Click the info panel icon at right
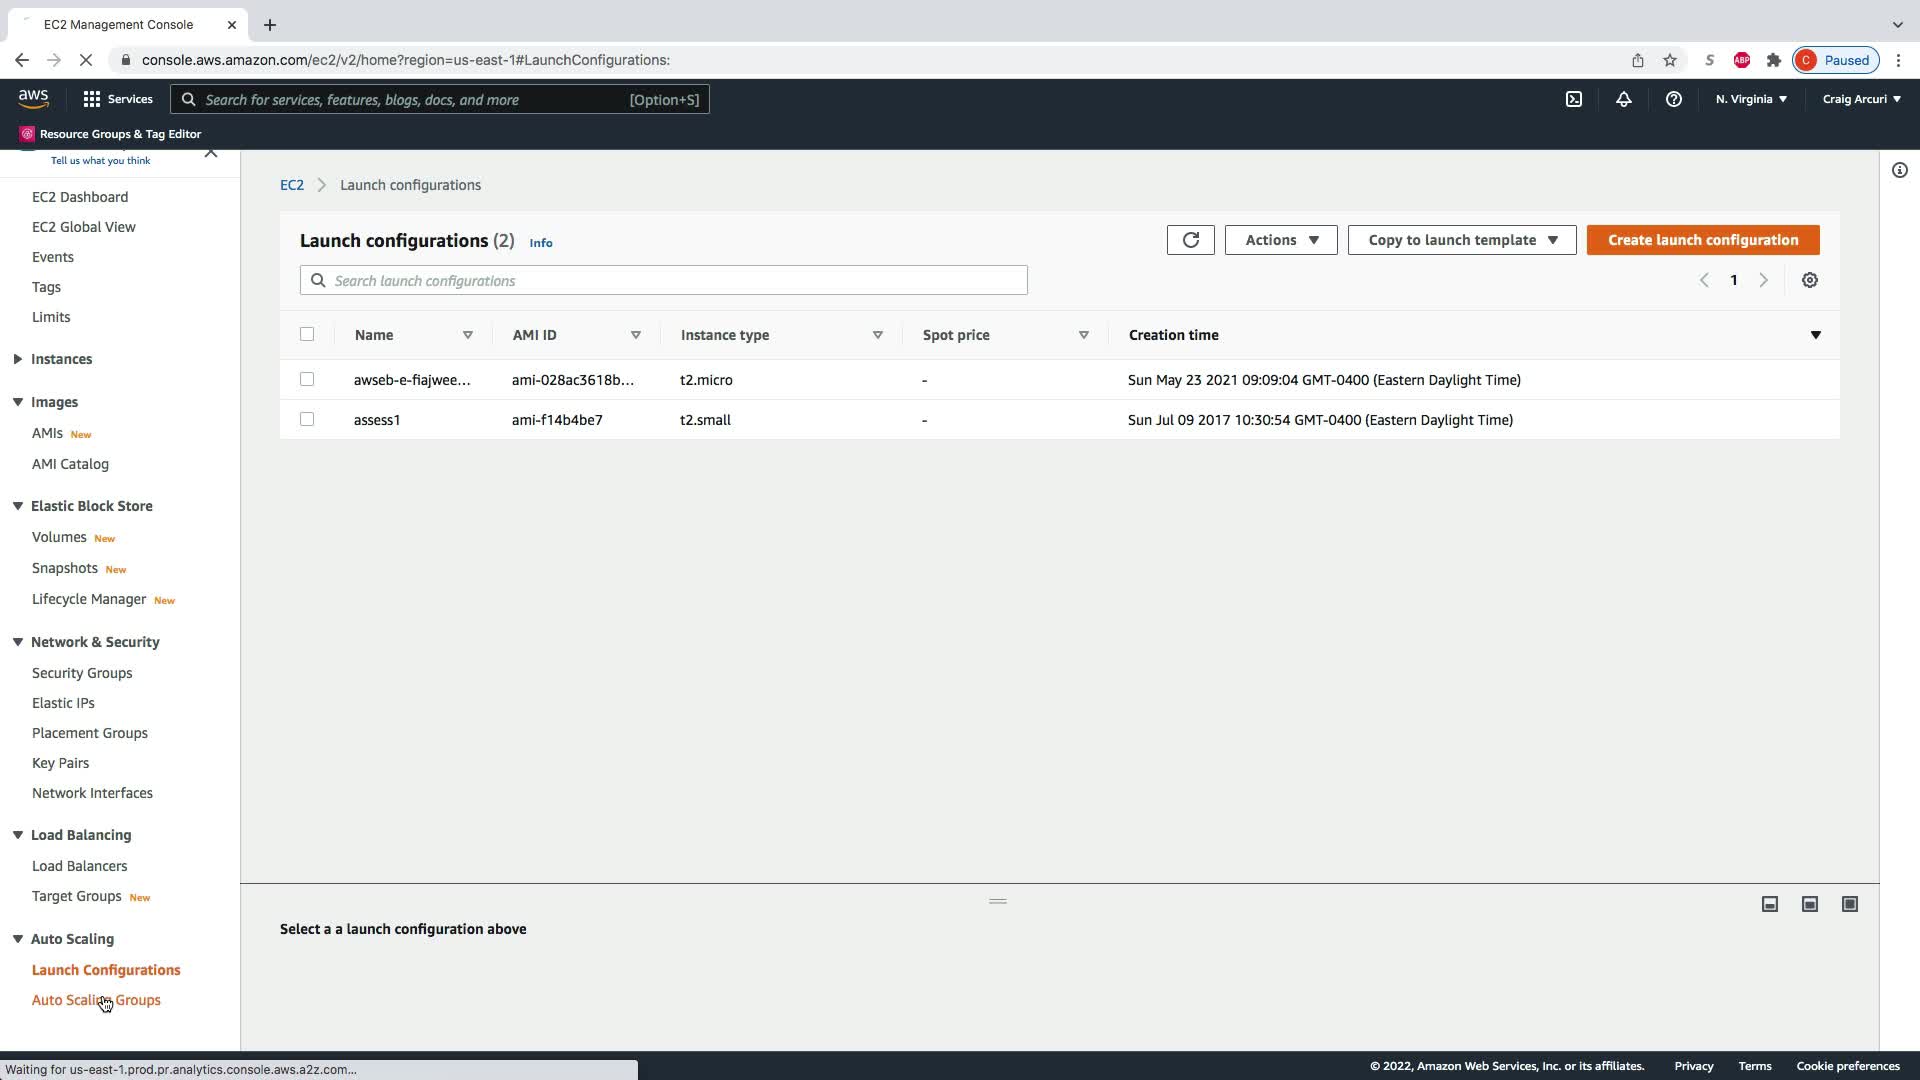Viewport: 1920px width, 1080px height. [x=1899, y=170]
